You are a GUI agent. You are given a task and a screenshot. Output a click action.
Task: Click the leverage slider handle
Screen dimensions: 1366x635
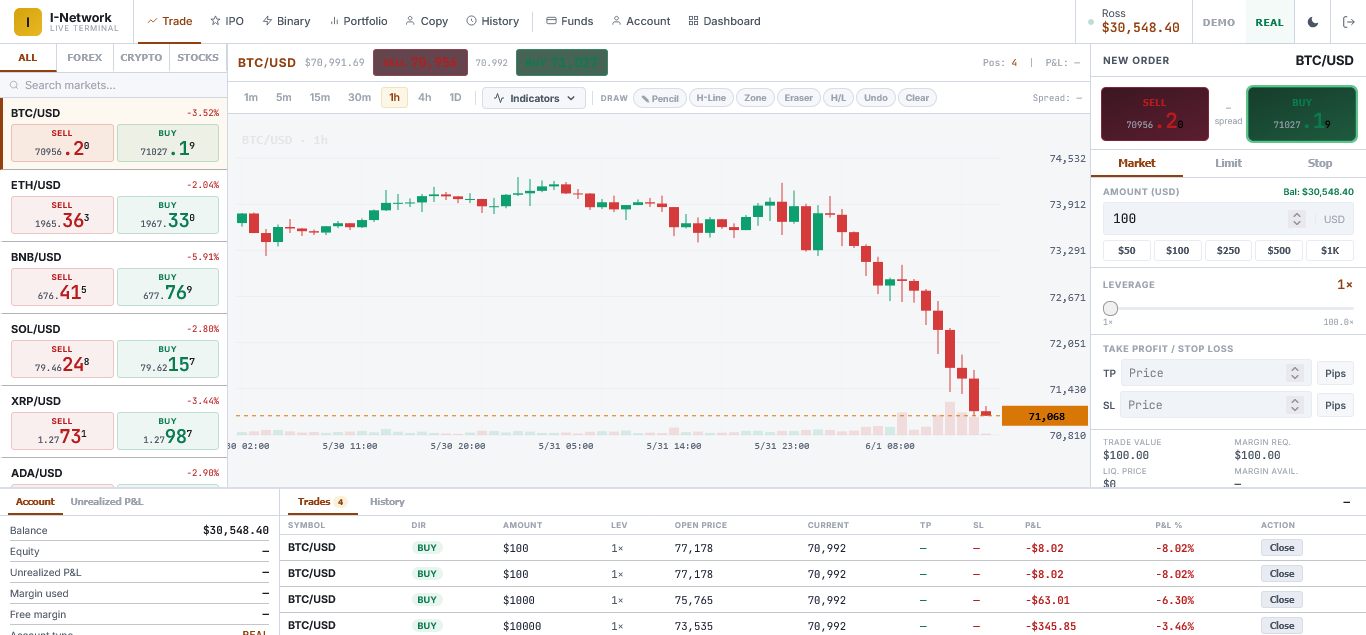click(1110, 308)
